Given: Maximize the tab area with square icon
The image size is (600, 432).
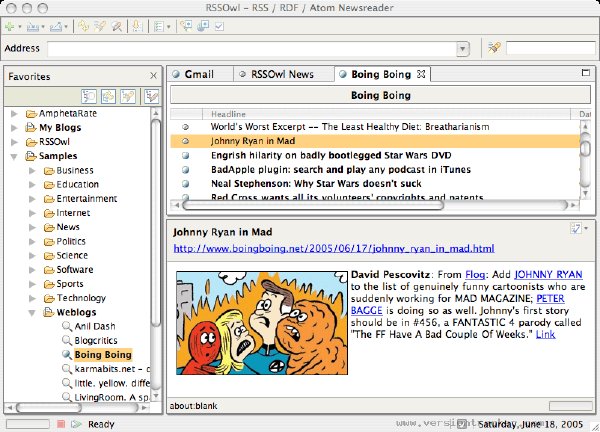Looking at the screenshot, I should pos(585,72).
